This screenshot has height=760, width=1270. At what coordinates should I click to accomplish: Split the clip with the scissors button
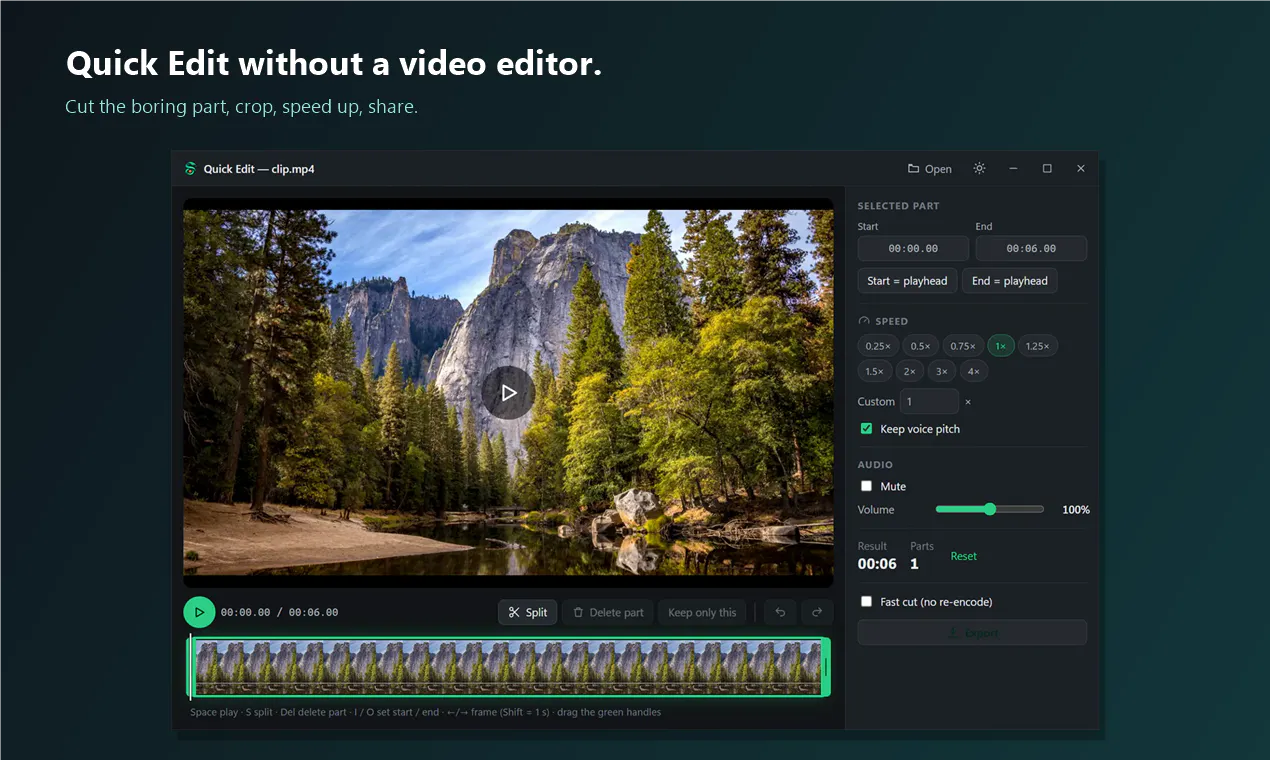click(528, 612)
